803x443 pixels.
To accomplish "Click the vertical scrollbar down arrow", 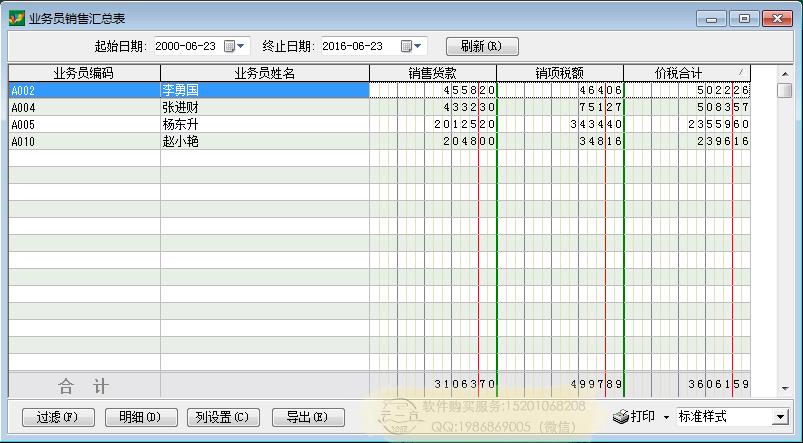I will pyautogui.click(x=785, y=387).
